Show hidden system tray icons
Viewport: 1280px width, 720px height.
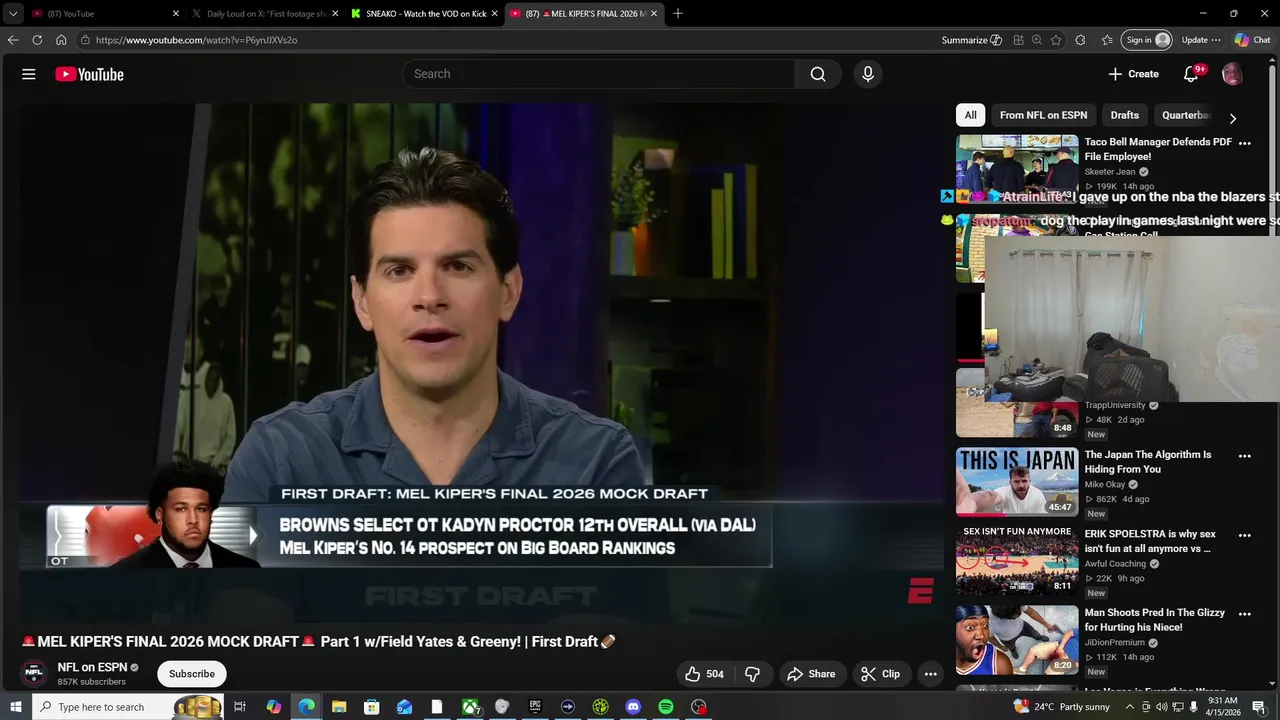(1130, 707)
